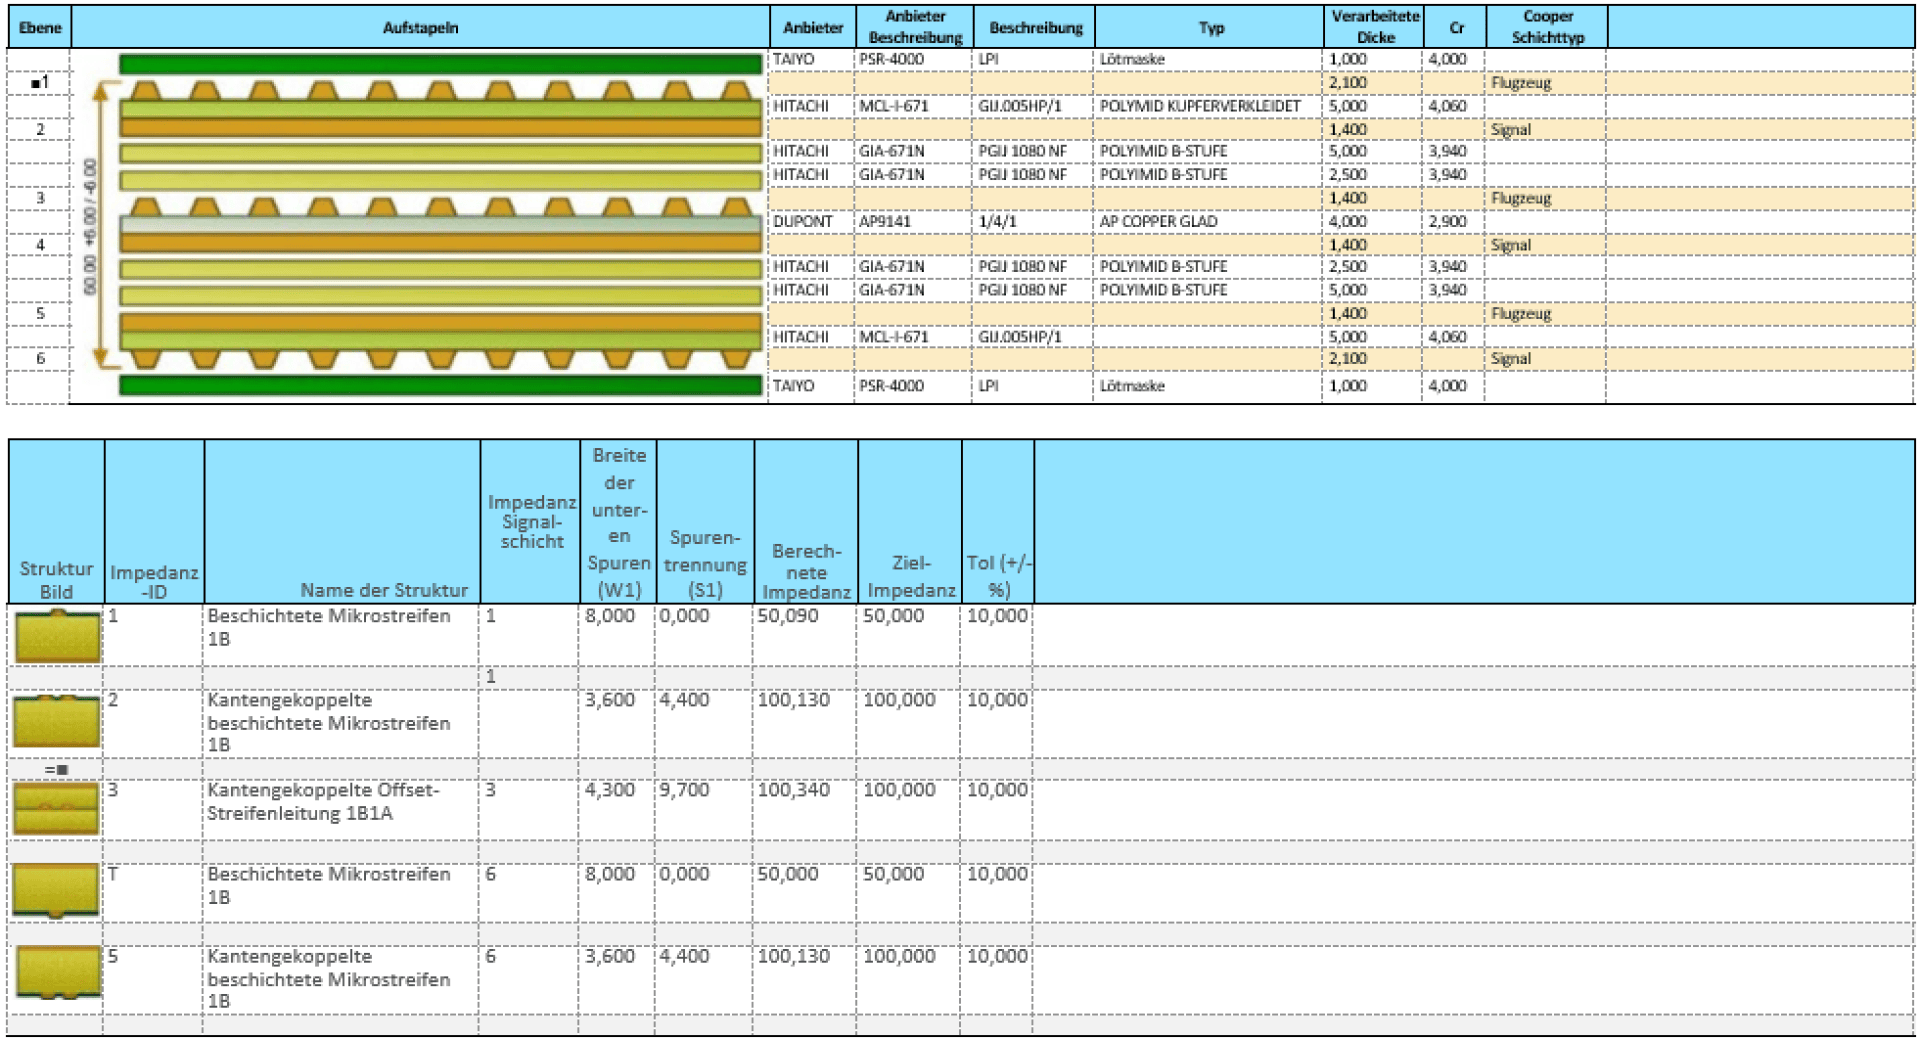Click the Impedanz Signalschicht column header
Image resolution: width=1920 pixels, height=1039 pixels.
(531, 521)
